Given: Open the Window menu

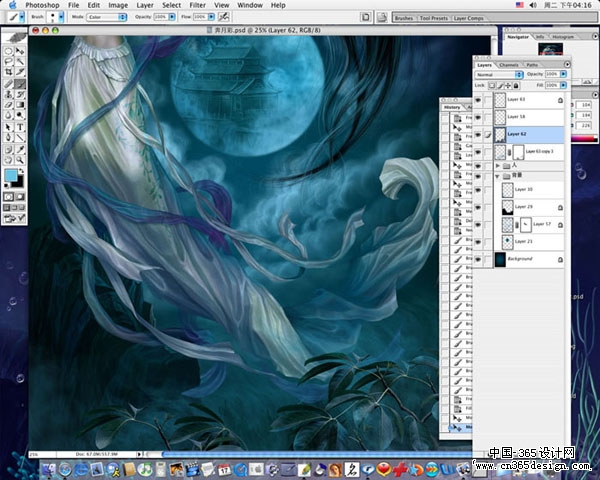Looking at the screenshot, I should click(250, 5).
